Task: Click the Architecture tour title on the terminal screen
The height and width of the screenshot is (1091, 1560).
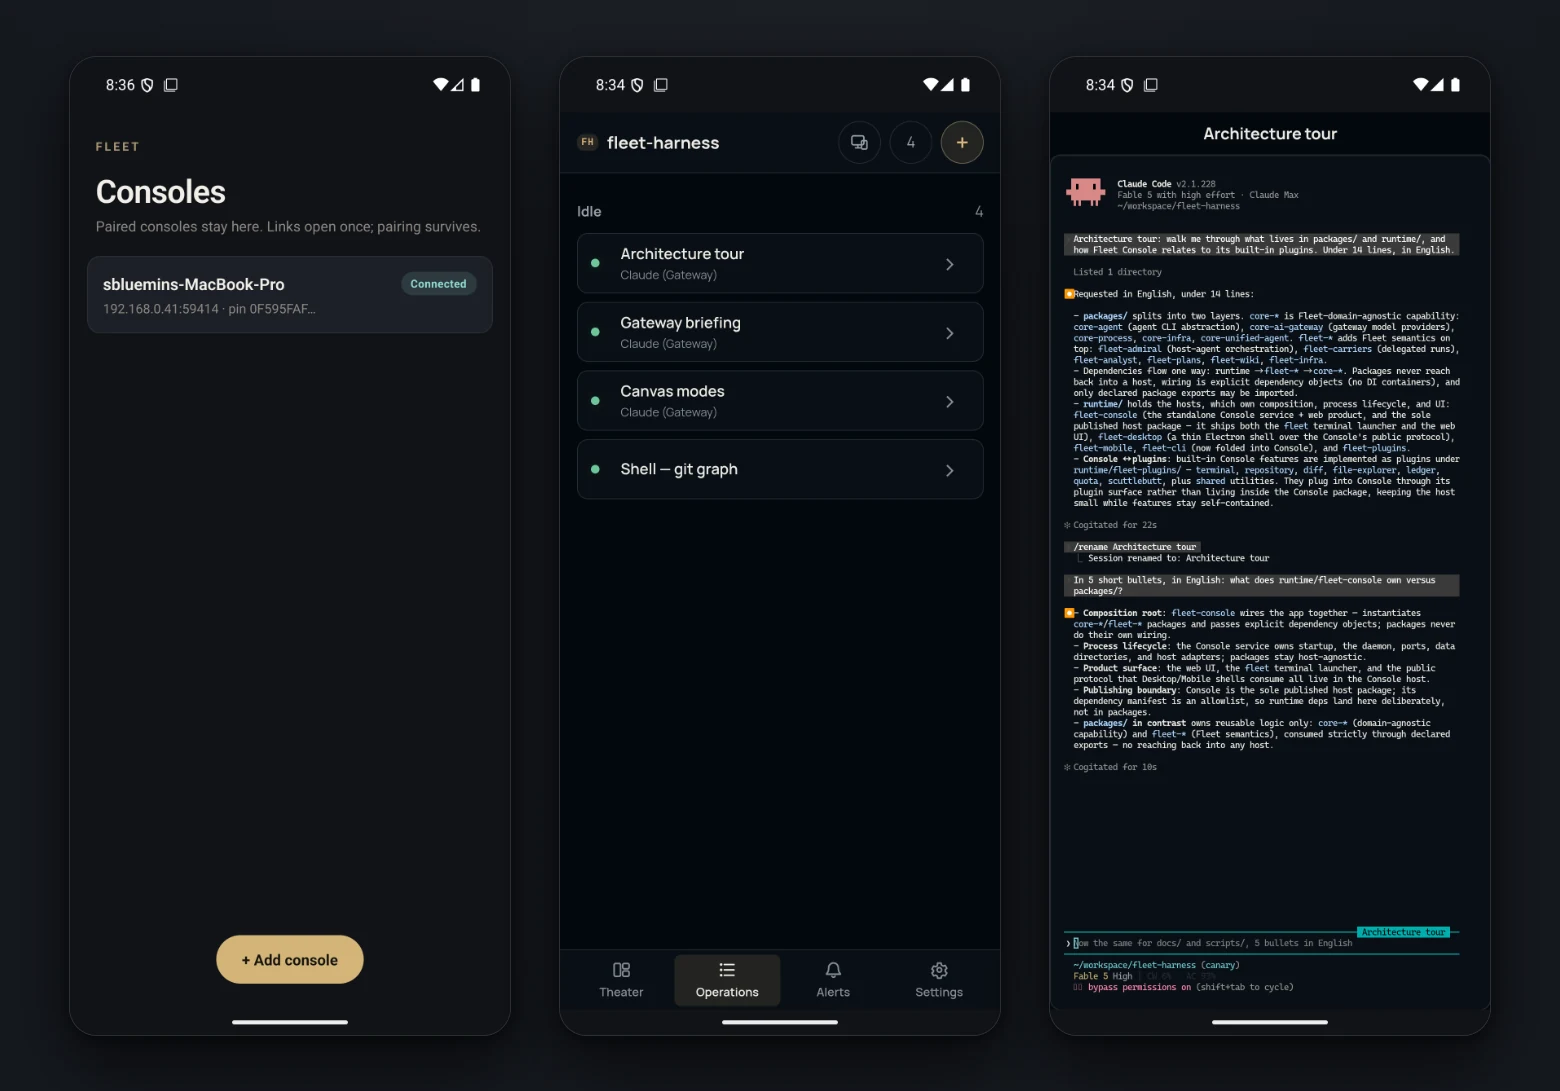Action: pyautogui.click(x=1270, y=134)
